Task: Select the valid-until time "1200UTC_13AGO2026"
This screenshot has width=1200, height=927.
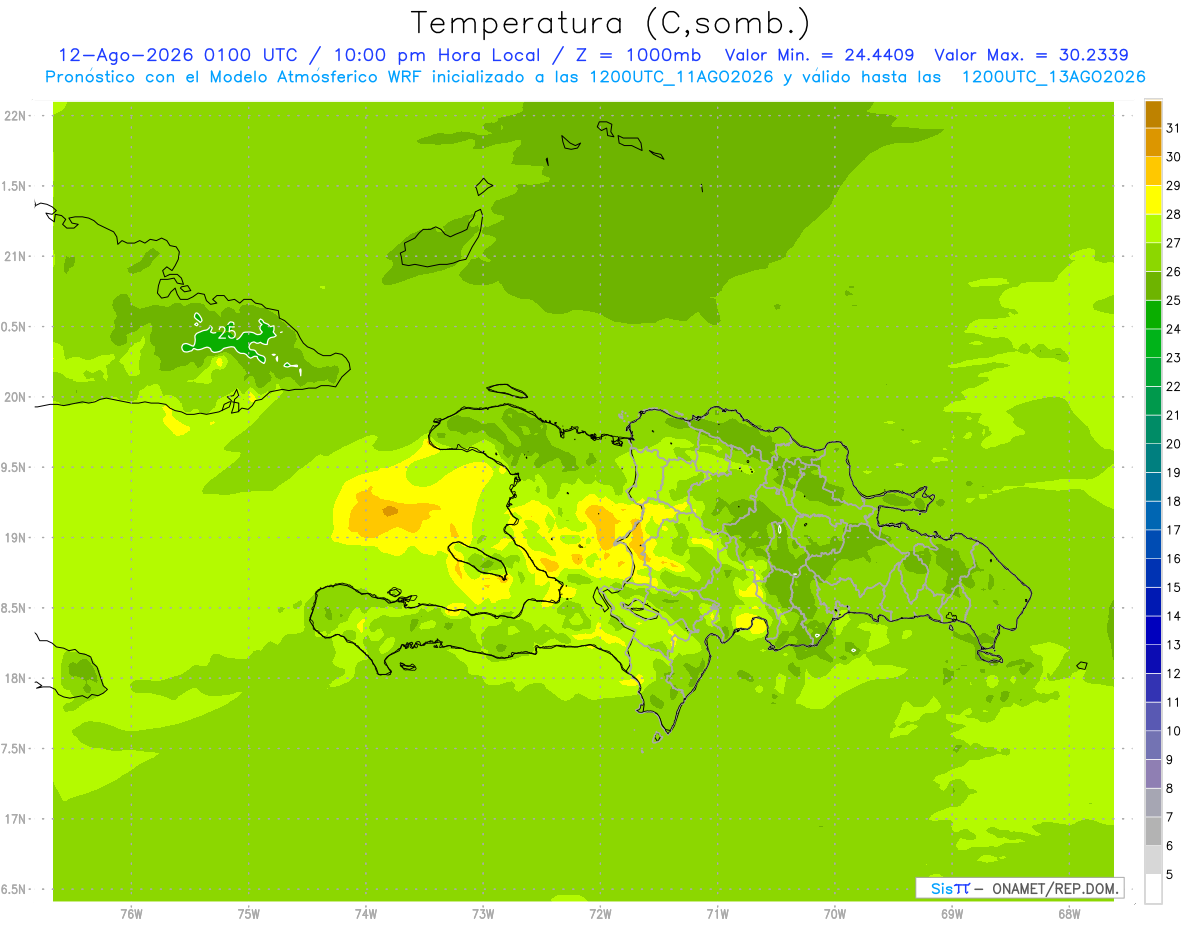Action: tap(1054, 77)
